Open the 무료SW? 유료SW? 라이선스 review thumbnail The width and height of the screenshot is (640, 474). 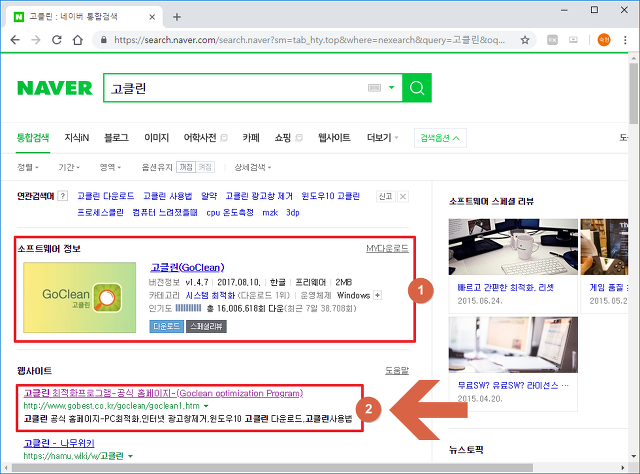tap(513, 345)
